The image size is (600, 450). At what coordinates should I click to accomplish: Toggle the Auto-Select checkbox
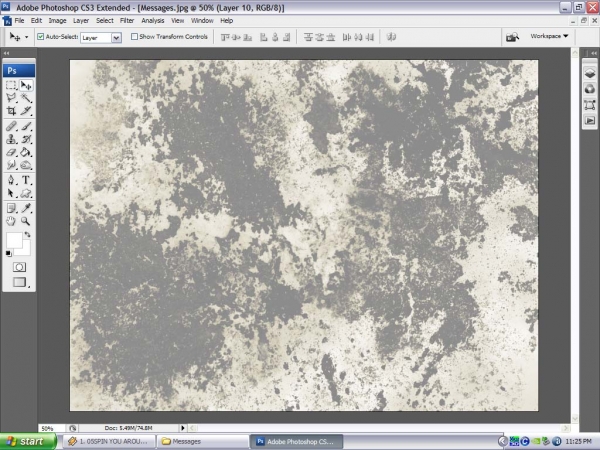click(x=41, y=37)
